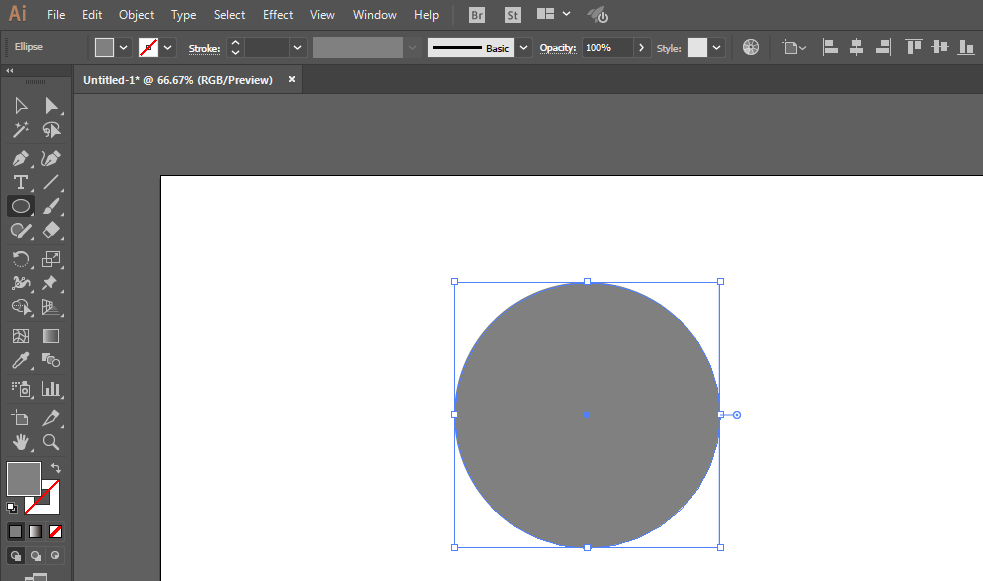Select the Blend tool
Image resolution: width=983 pixels, height=581 pixels.
(51, 360)
